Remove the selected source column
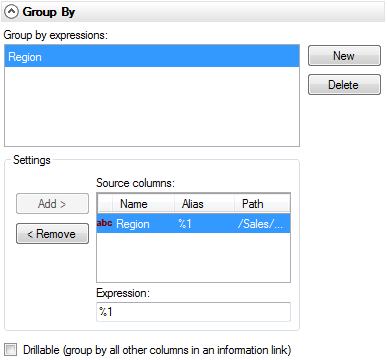The width and height of the screenshot is (387, 360). tap(52, 234)
